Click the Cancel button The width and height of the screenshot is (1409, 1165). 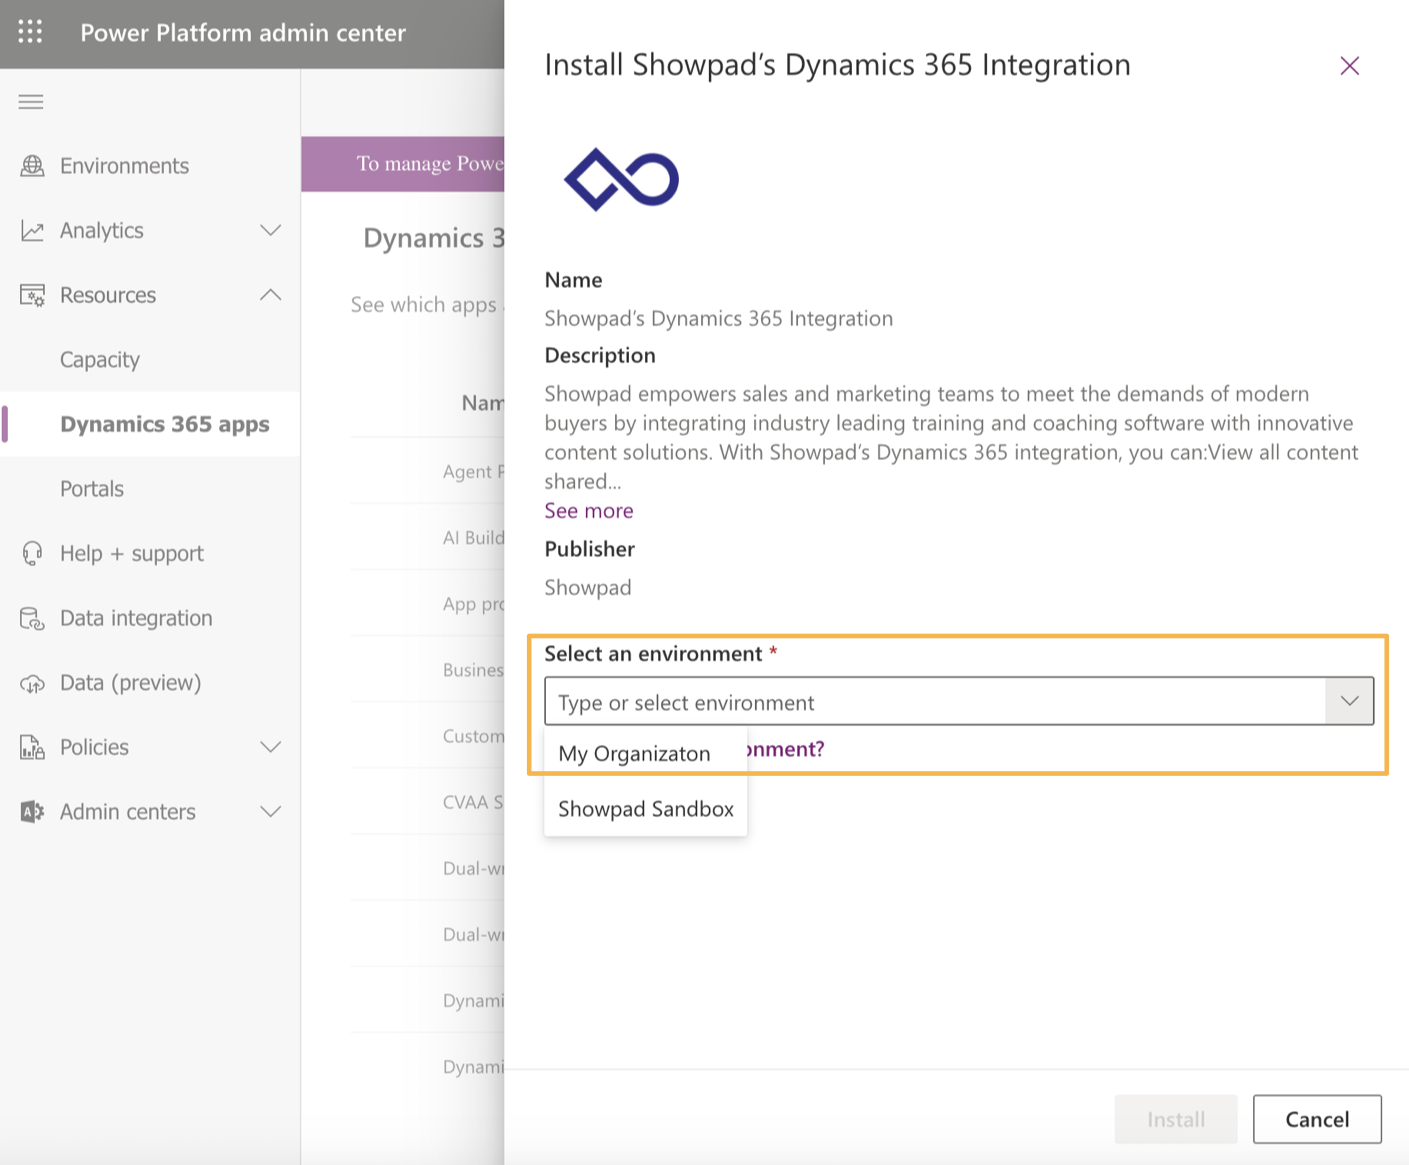(1317, 1119)
